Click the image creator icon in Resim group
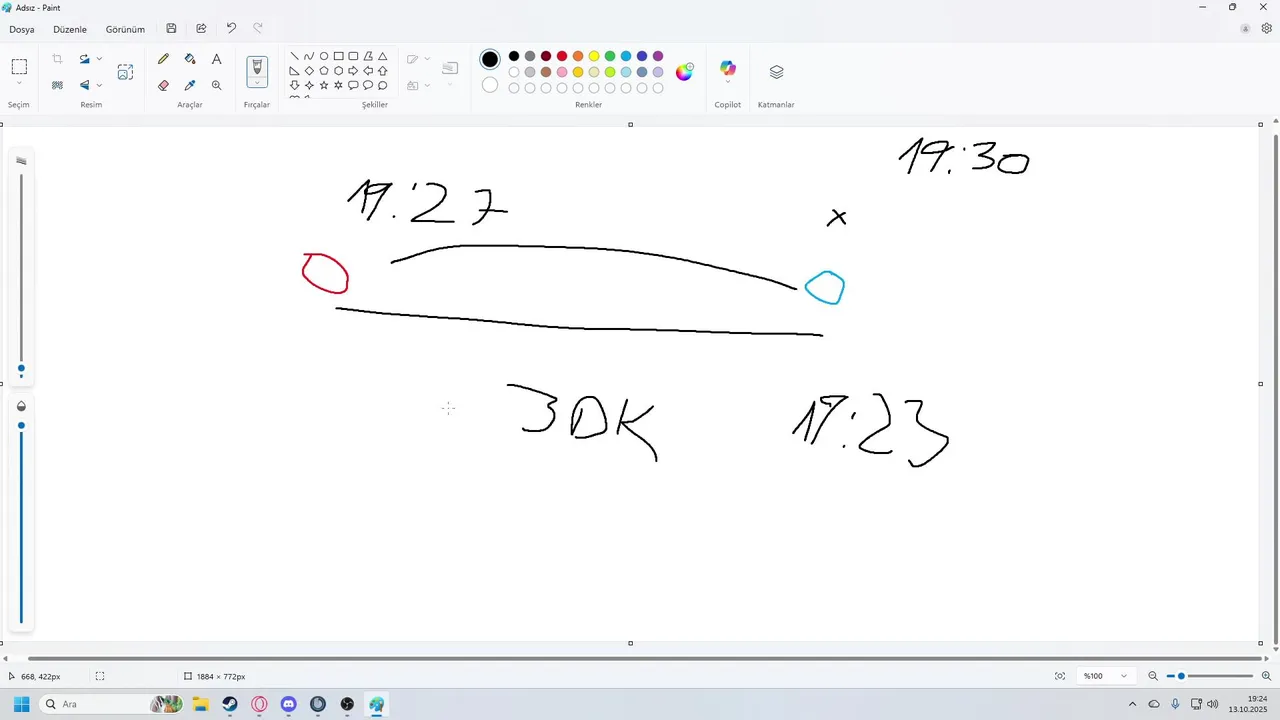The image size is (1280, 720). click(x=125, y=72)
